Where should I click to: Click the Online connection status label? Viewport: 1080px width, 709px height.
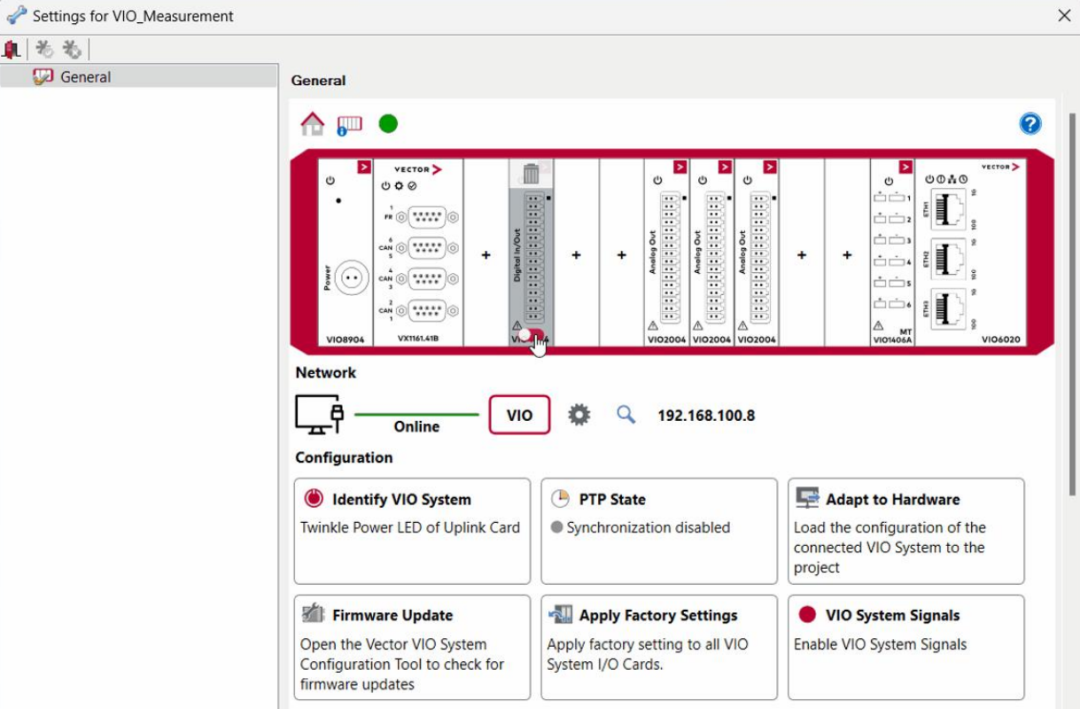(417, 427)
